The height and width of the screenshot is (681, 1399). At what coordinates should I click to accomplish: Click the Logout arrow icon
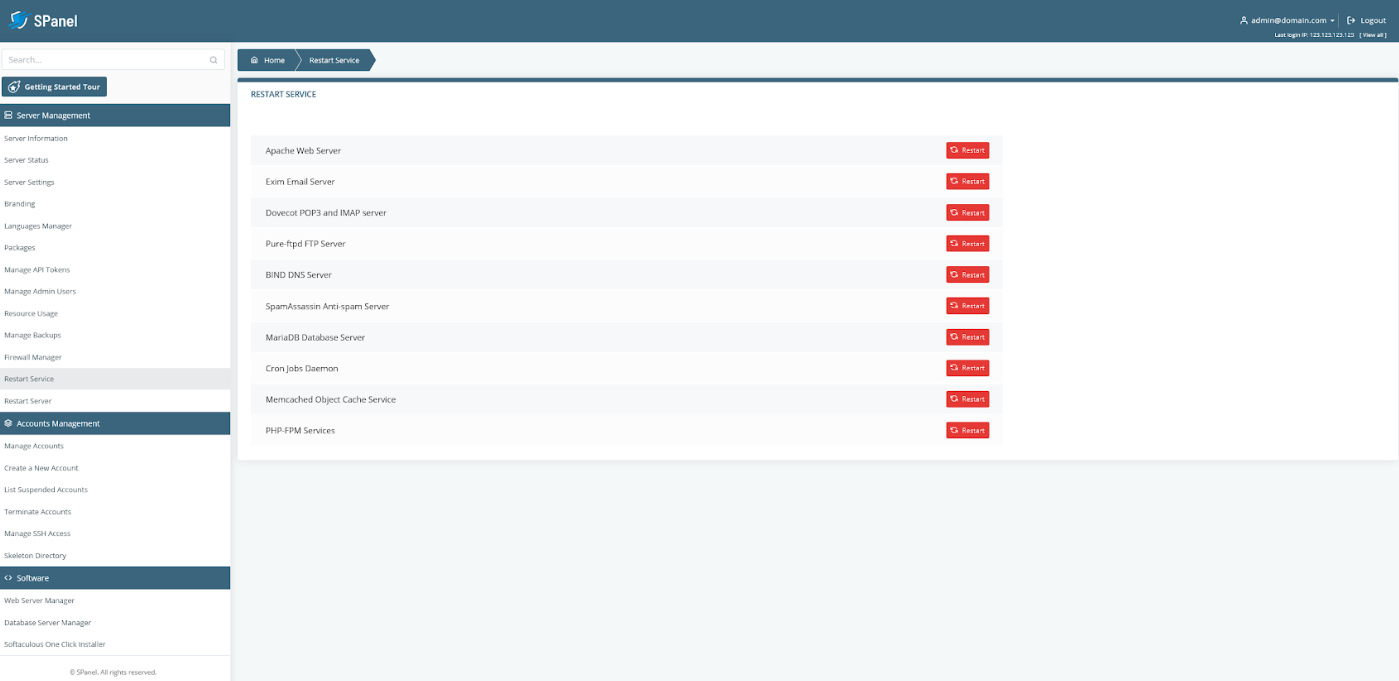pyautogui.click(x=1351, y=20)
